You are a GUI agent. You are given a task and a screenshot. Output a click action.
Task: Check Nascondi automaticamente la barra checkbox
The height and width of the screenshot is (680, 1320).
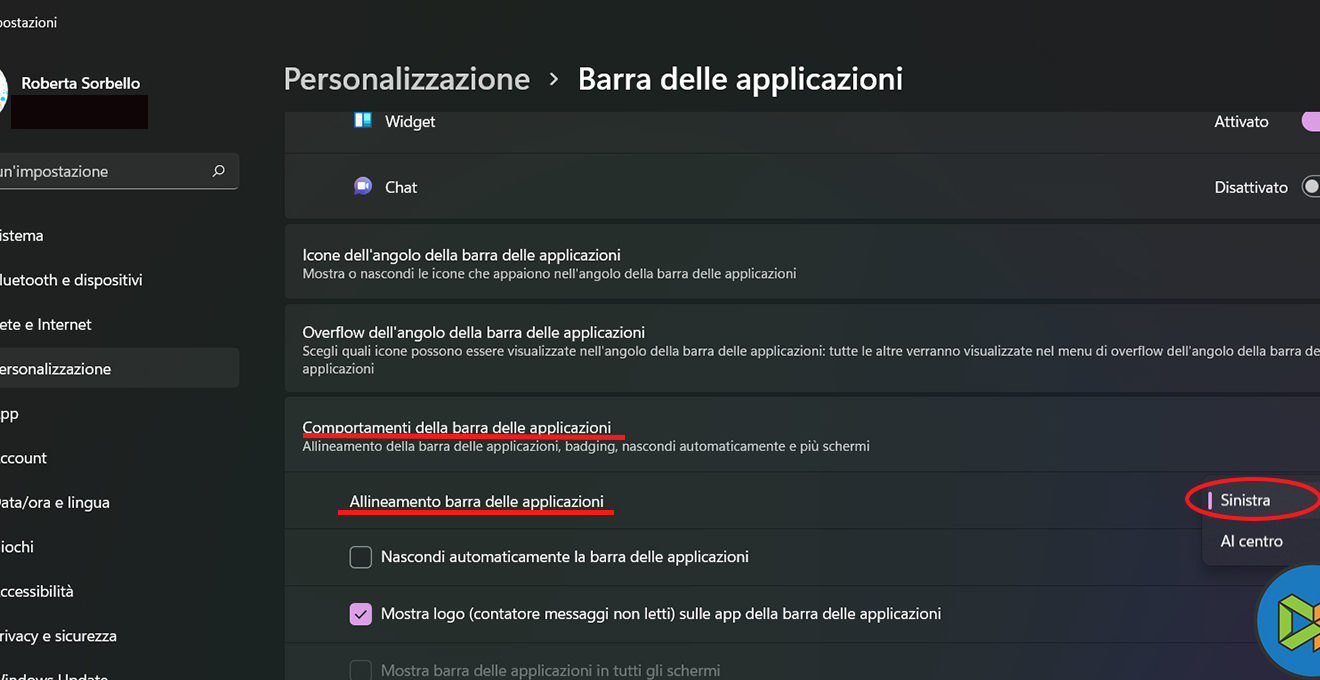click(361, 557)
